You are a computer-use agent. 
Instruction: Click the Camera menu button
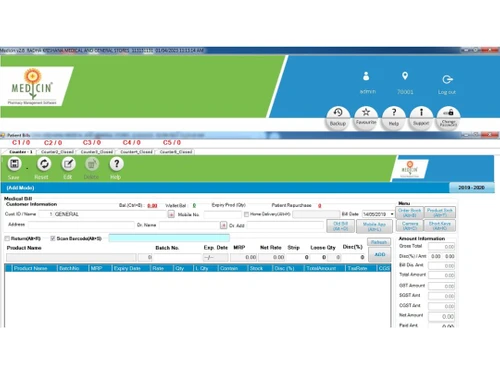pyautogui.click(x=410, y=226)
